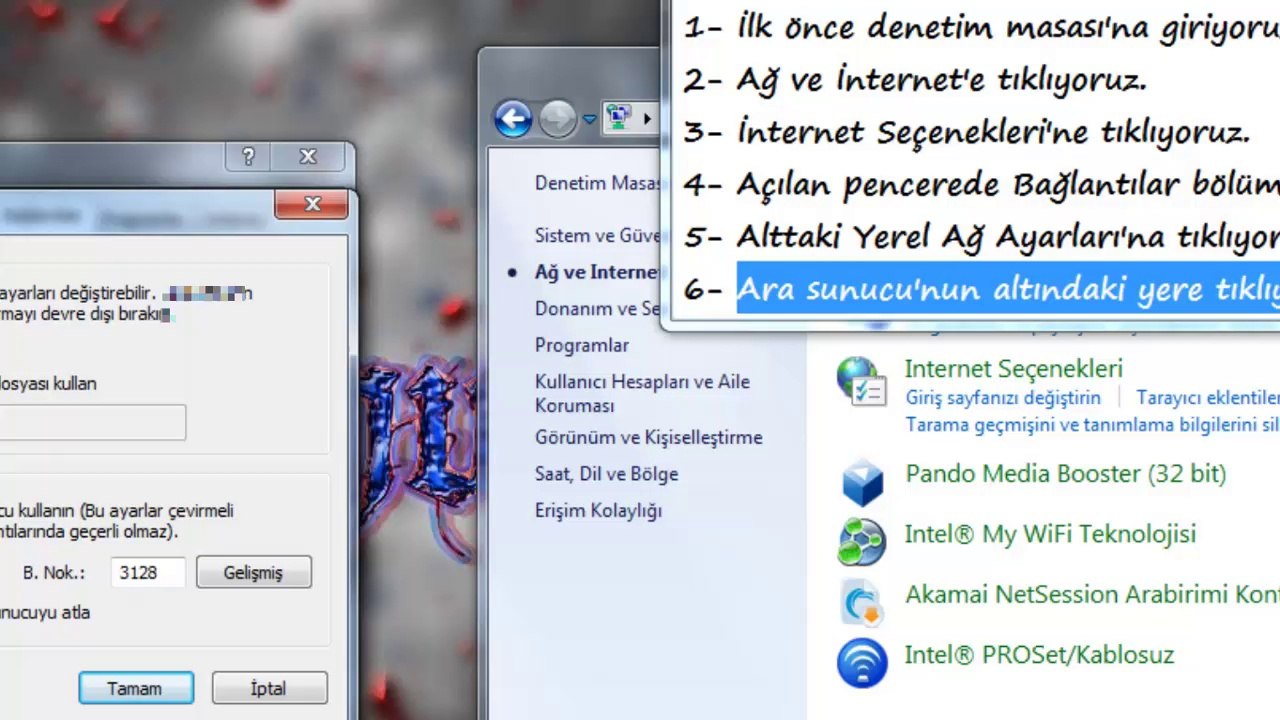Open Görünüm ve Kişiselleştirme category
1280x720 pixels.
point(648,438)
